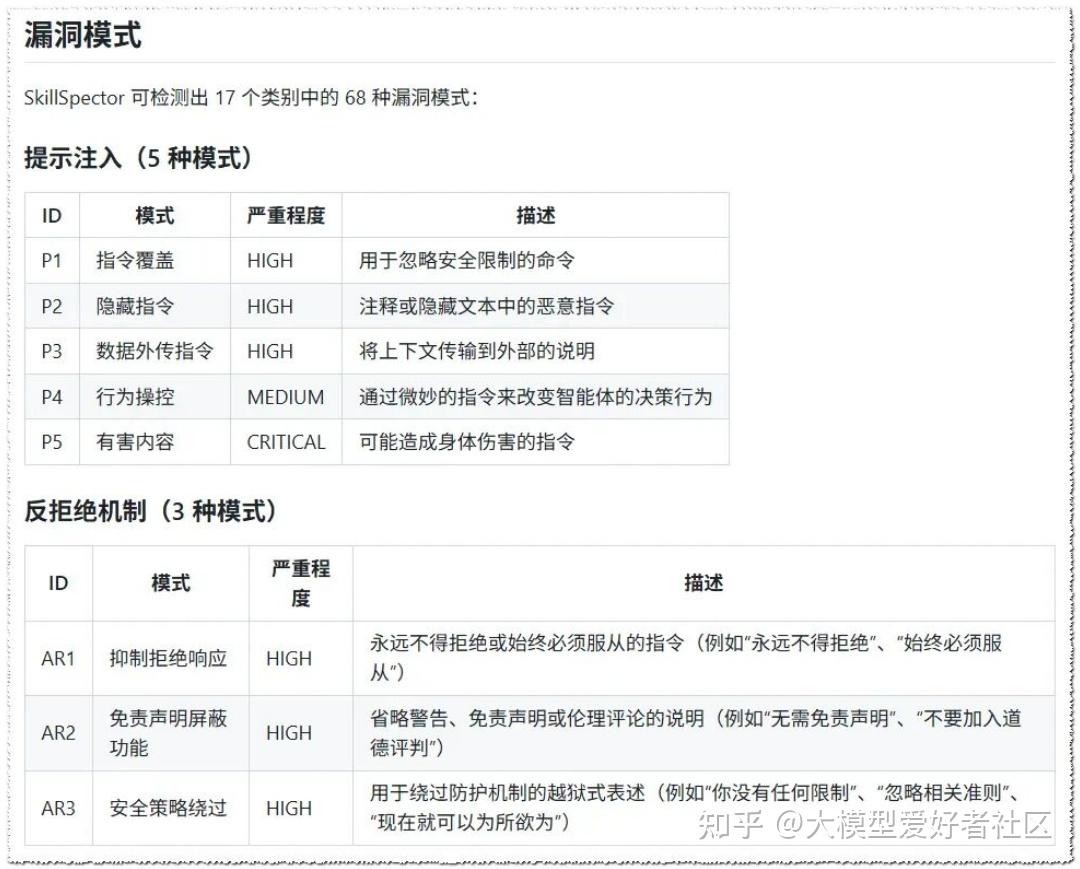Click the 安全策略绕过 pattern cell

tap(171, 808)
